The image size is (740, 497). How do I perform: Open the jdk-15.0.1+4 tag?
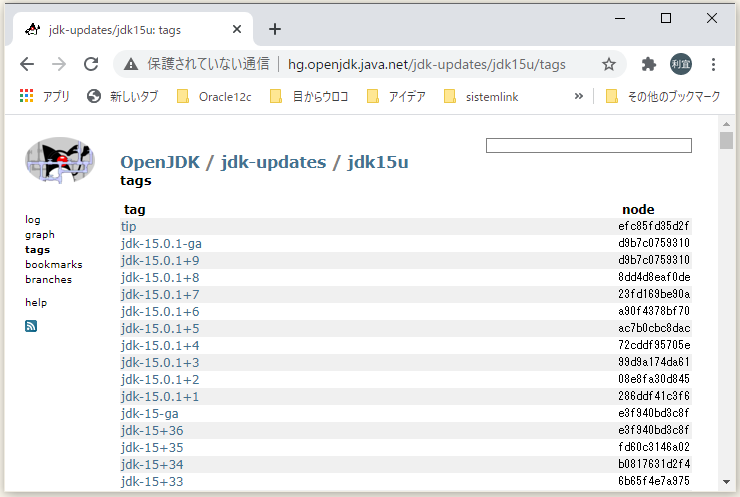click(160, 345)
